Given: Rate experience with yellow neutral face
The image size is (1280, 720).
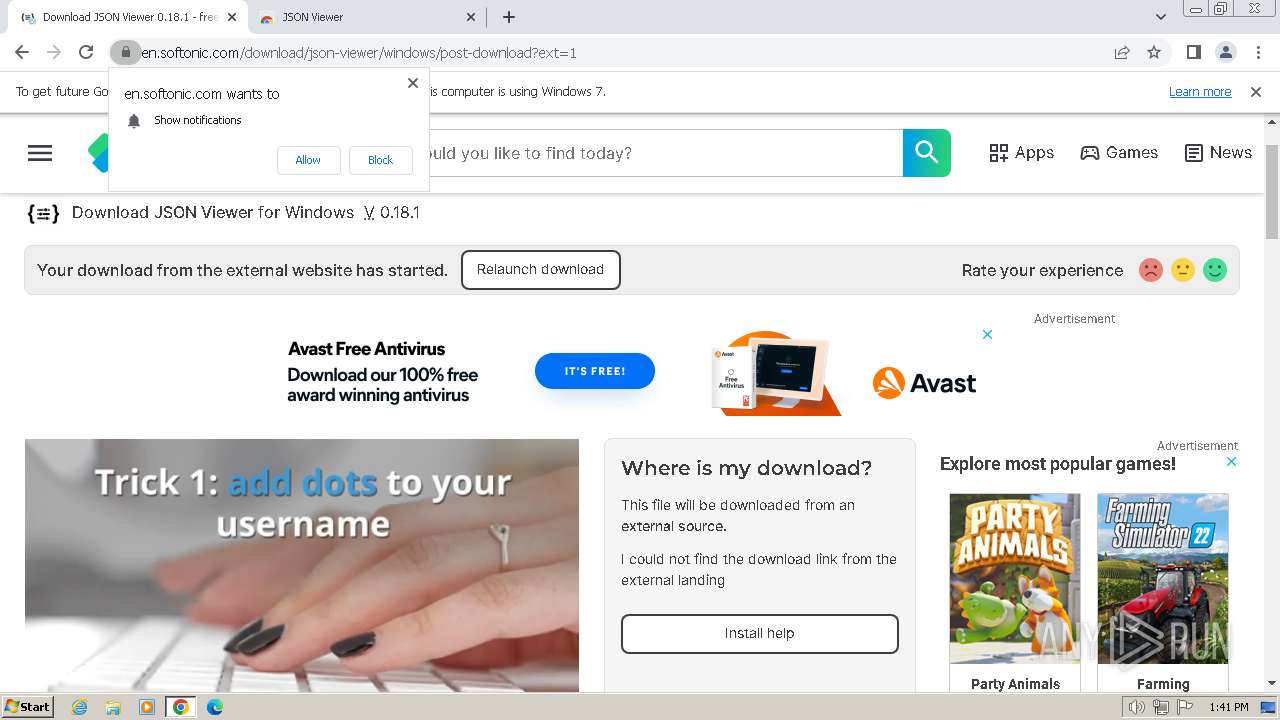Looking at the screenshot, I should pos(1183,270).
